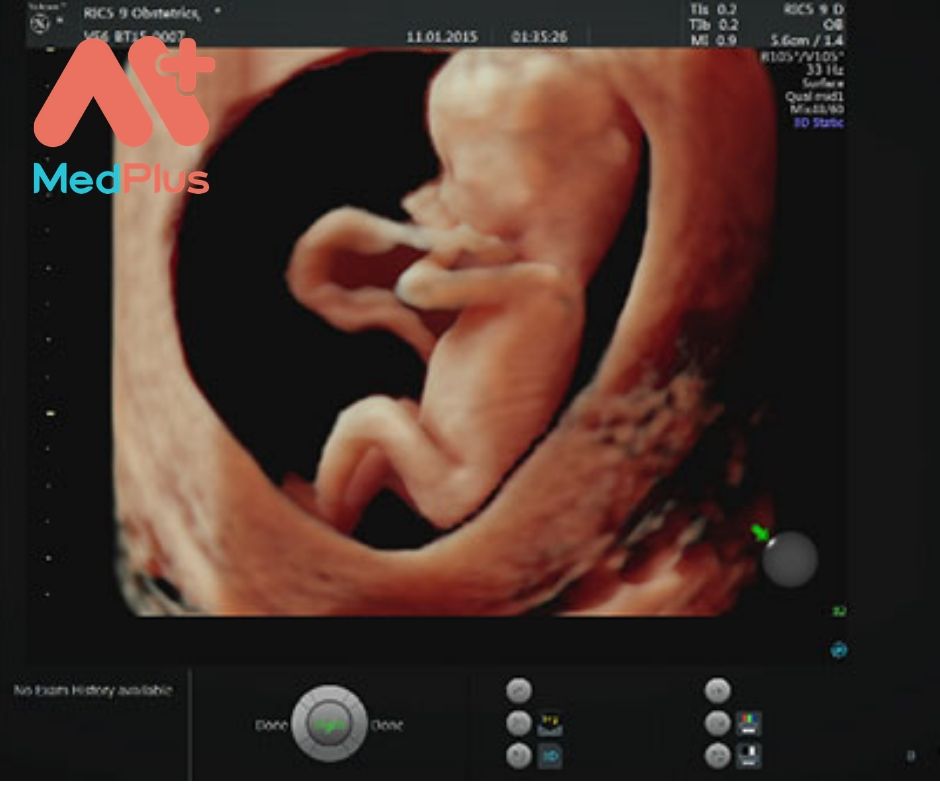Click the multicolor icon in the right button column

(x=748, y=722)
